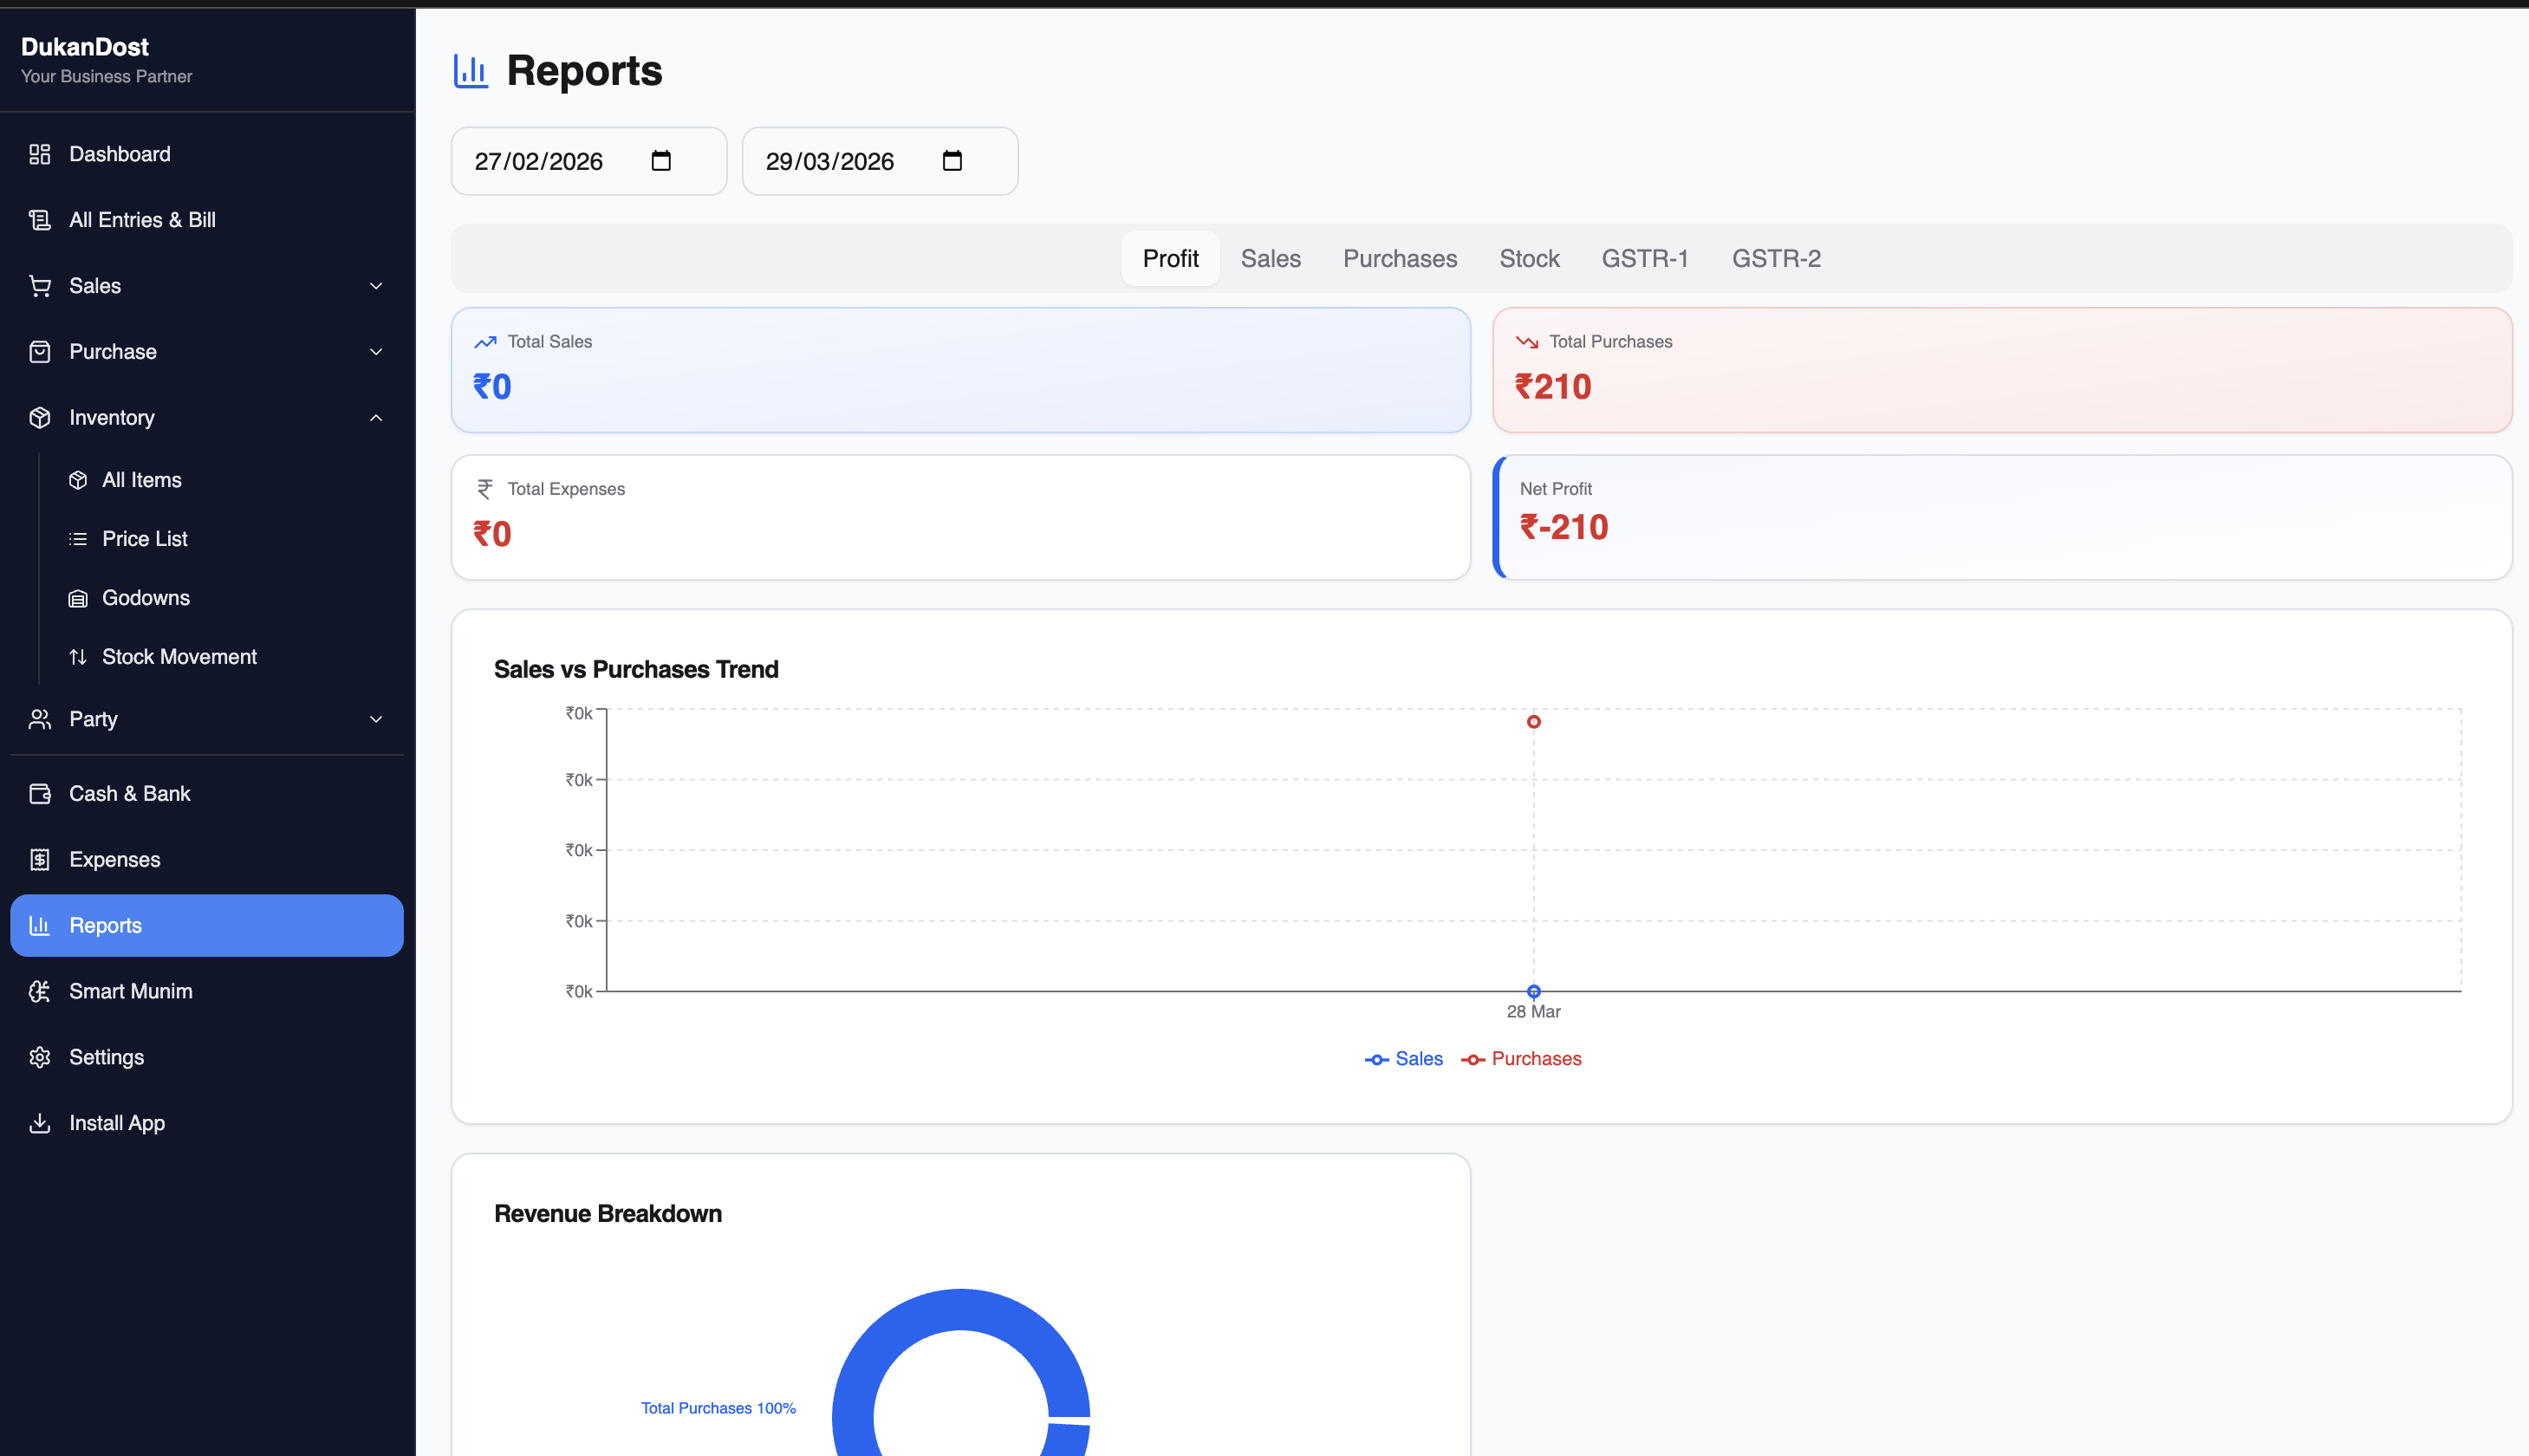Switch to the Stock report tab
This screenshot has width=2529, height=1456.
(1529, 258)
